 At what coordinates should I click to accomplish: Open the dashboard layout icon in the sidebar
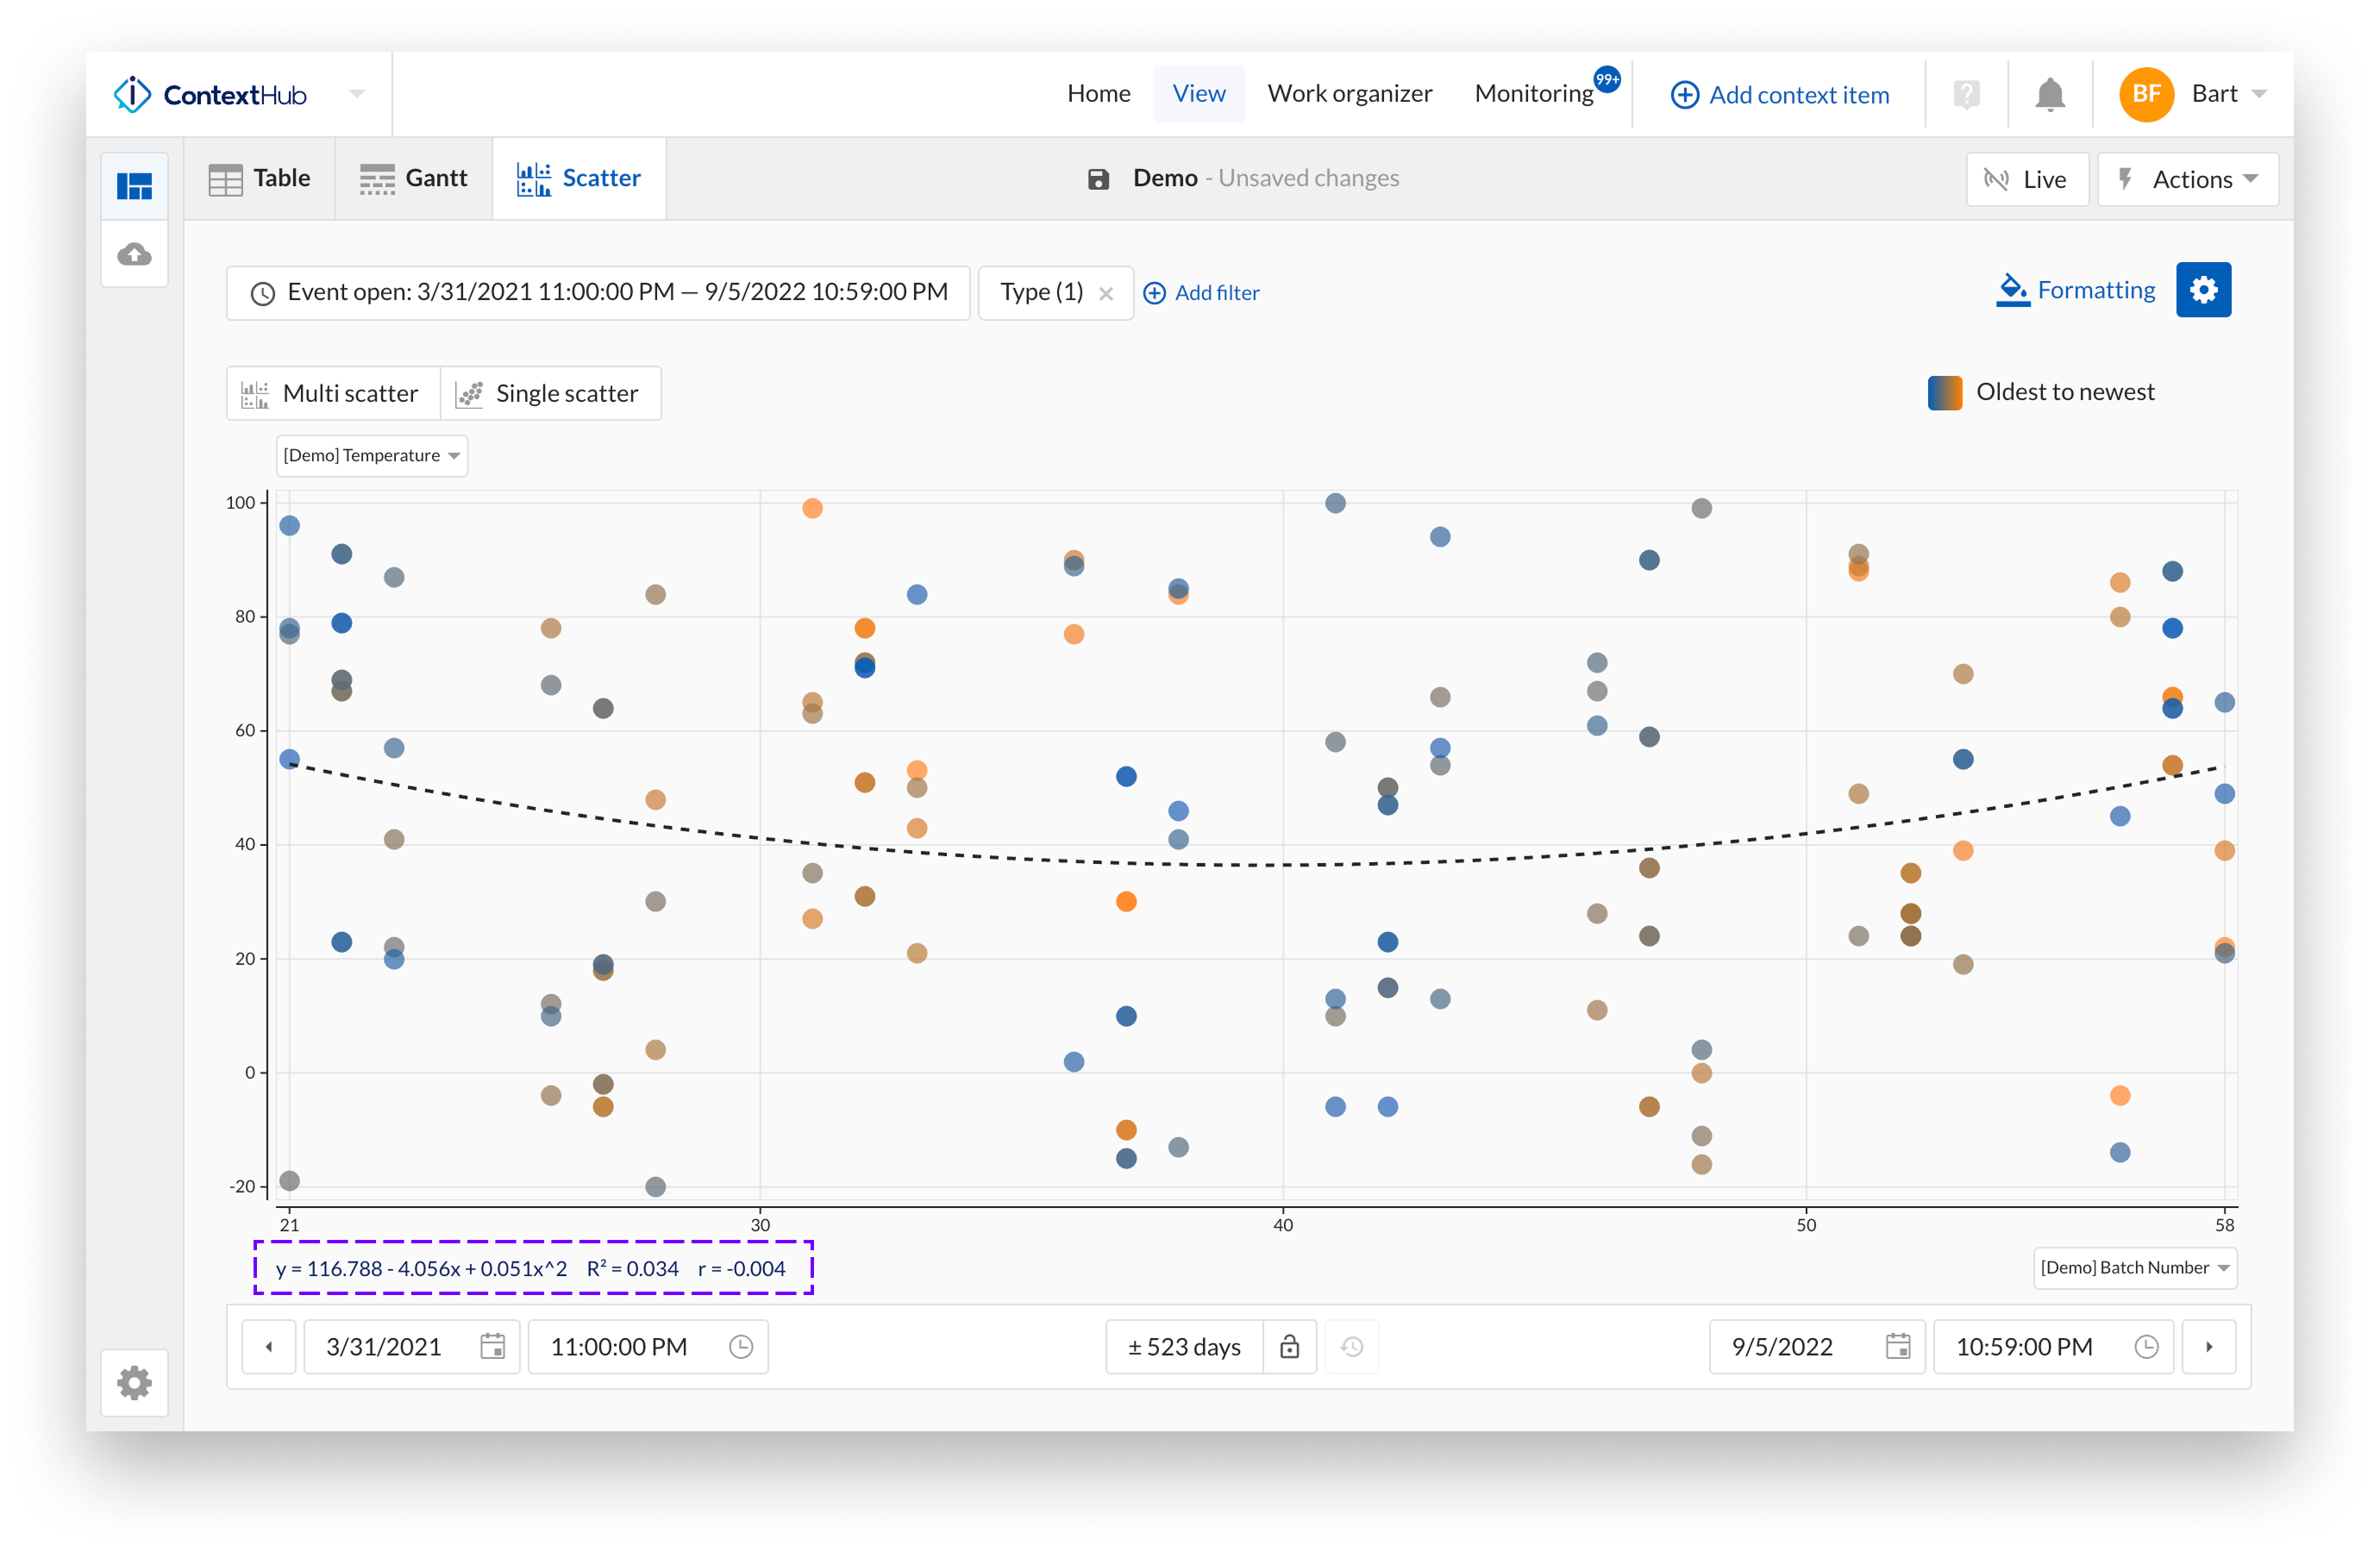134,185
